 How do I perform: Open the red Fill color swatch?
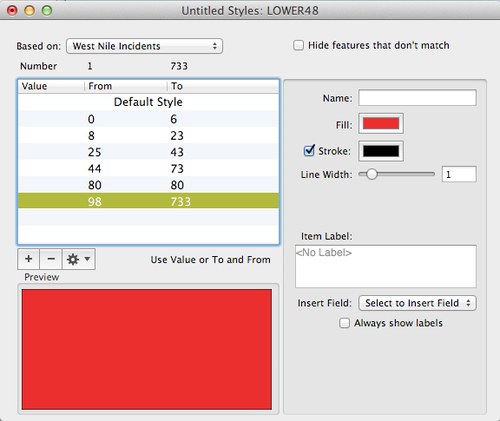pos(381,124)
